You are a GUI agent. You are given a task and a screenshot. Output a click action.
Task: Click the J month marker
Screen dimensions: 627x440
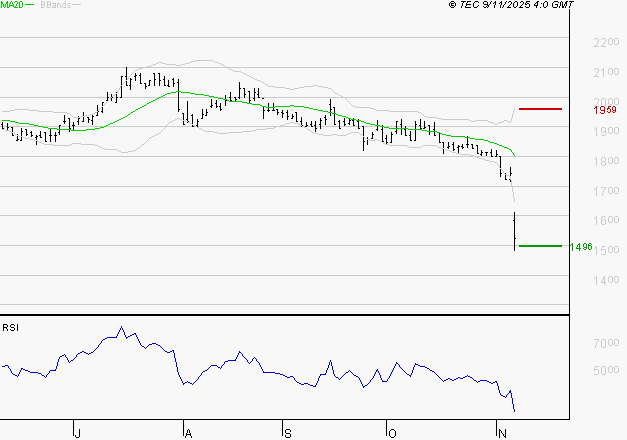pos(78,433)
